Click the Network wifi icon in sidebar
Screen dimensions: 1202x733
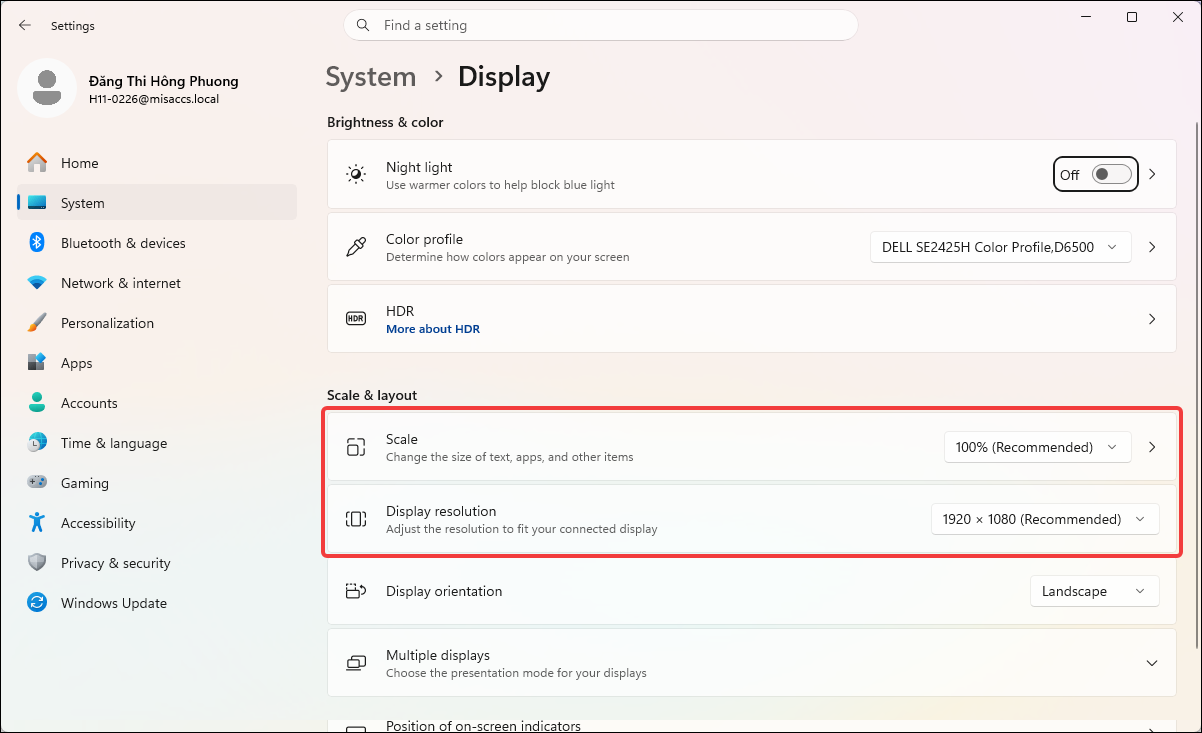point(37,283)
